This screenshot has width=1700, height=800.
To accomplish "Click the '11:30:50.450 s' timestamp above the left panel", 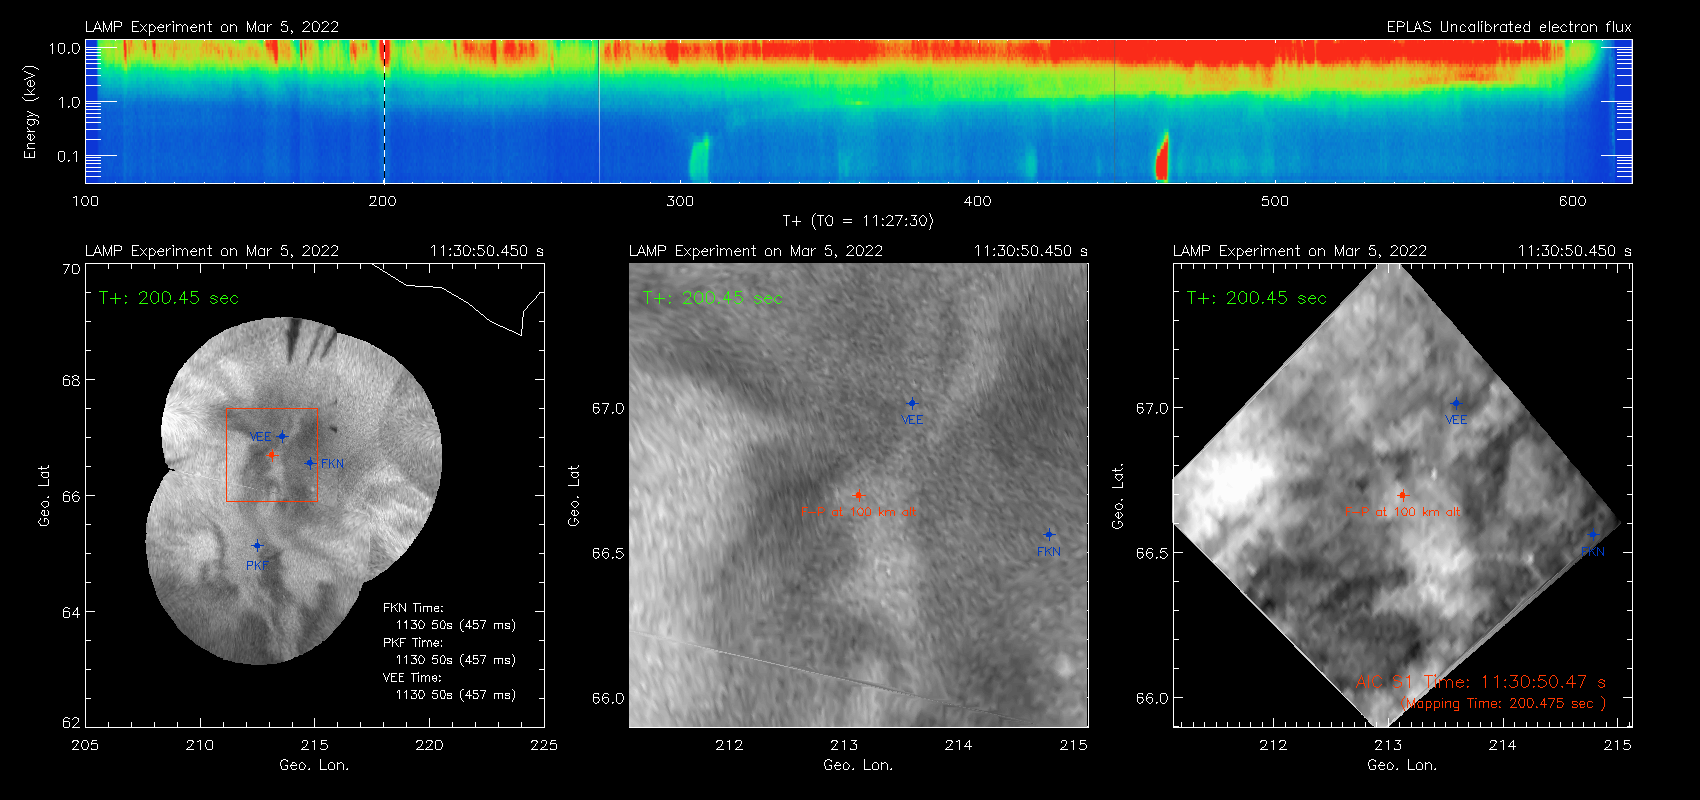I will pyautogui.click(x=487, y=251).
